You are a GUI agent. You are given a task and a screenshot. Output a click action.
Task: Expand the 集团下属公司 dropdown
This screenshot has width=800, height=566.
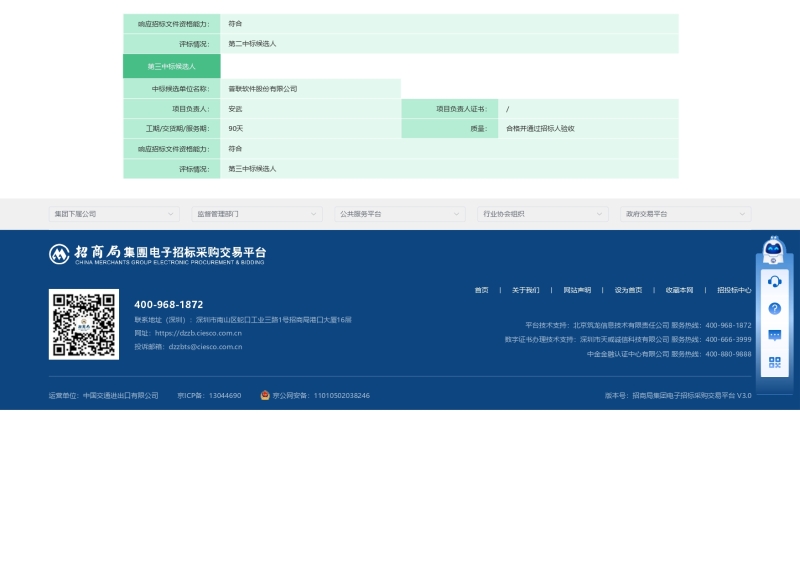point(115,214)
